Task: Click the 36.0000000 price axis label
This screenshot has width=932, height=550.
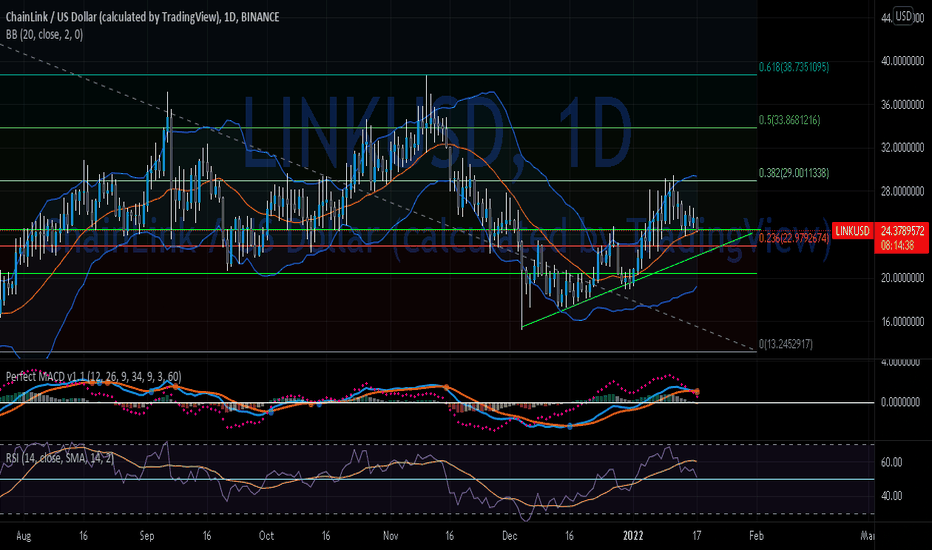Action: click(902, 105)
